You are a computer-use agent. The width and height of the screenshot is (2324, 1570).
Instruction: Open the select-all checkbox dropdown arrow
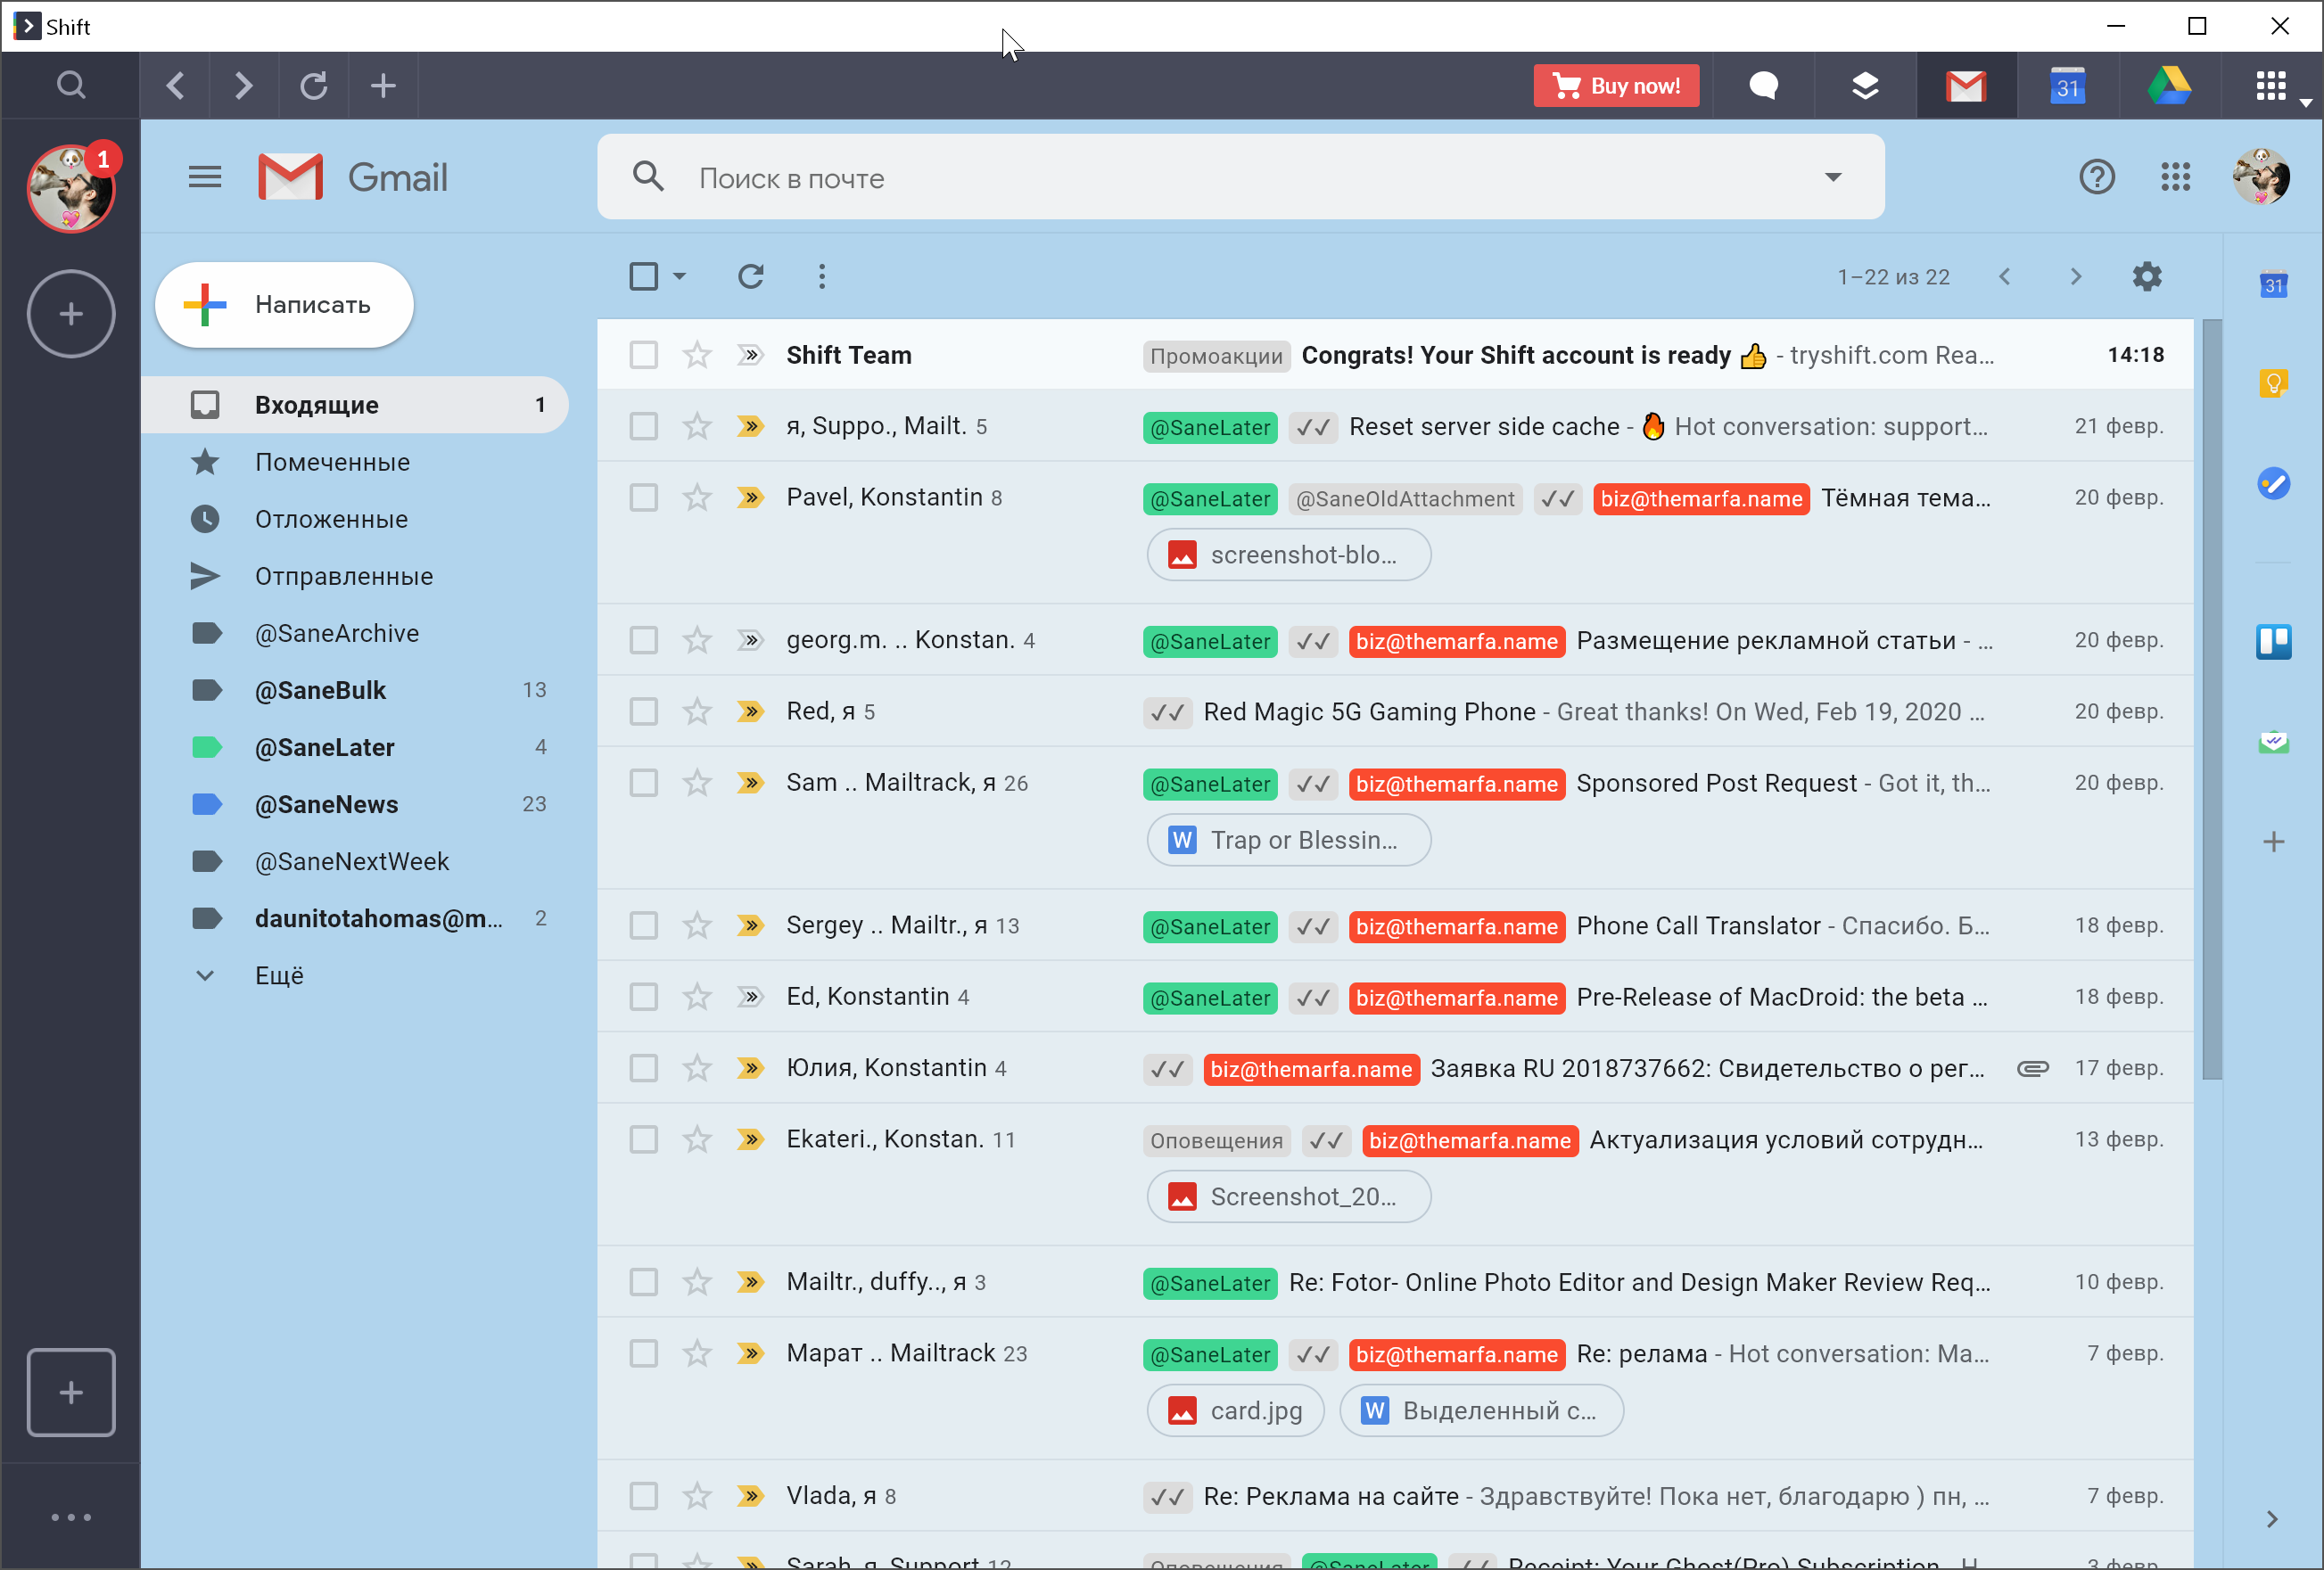pos(680,277)
